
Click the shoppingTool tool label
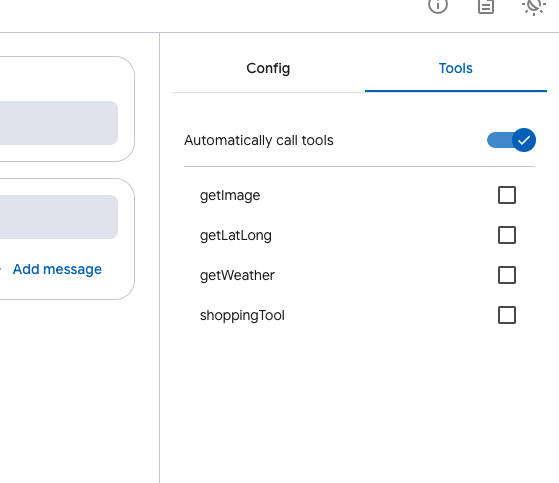[x=242, y=315]
